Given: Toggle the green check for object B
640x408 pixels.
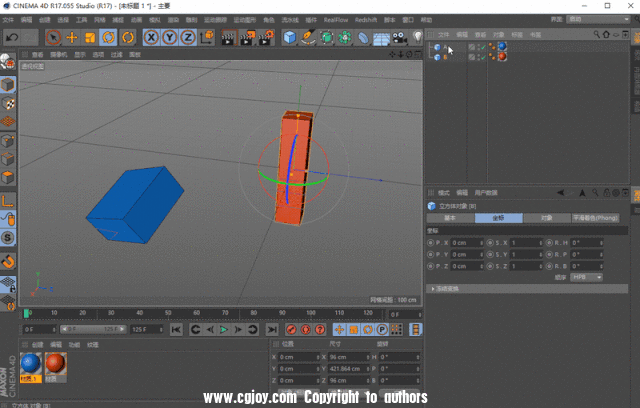Looking at the screenshot, I should pyautogui.click(x=483, y=57).
